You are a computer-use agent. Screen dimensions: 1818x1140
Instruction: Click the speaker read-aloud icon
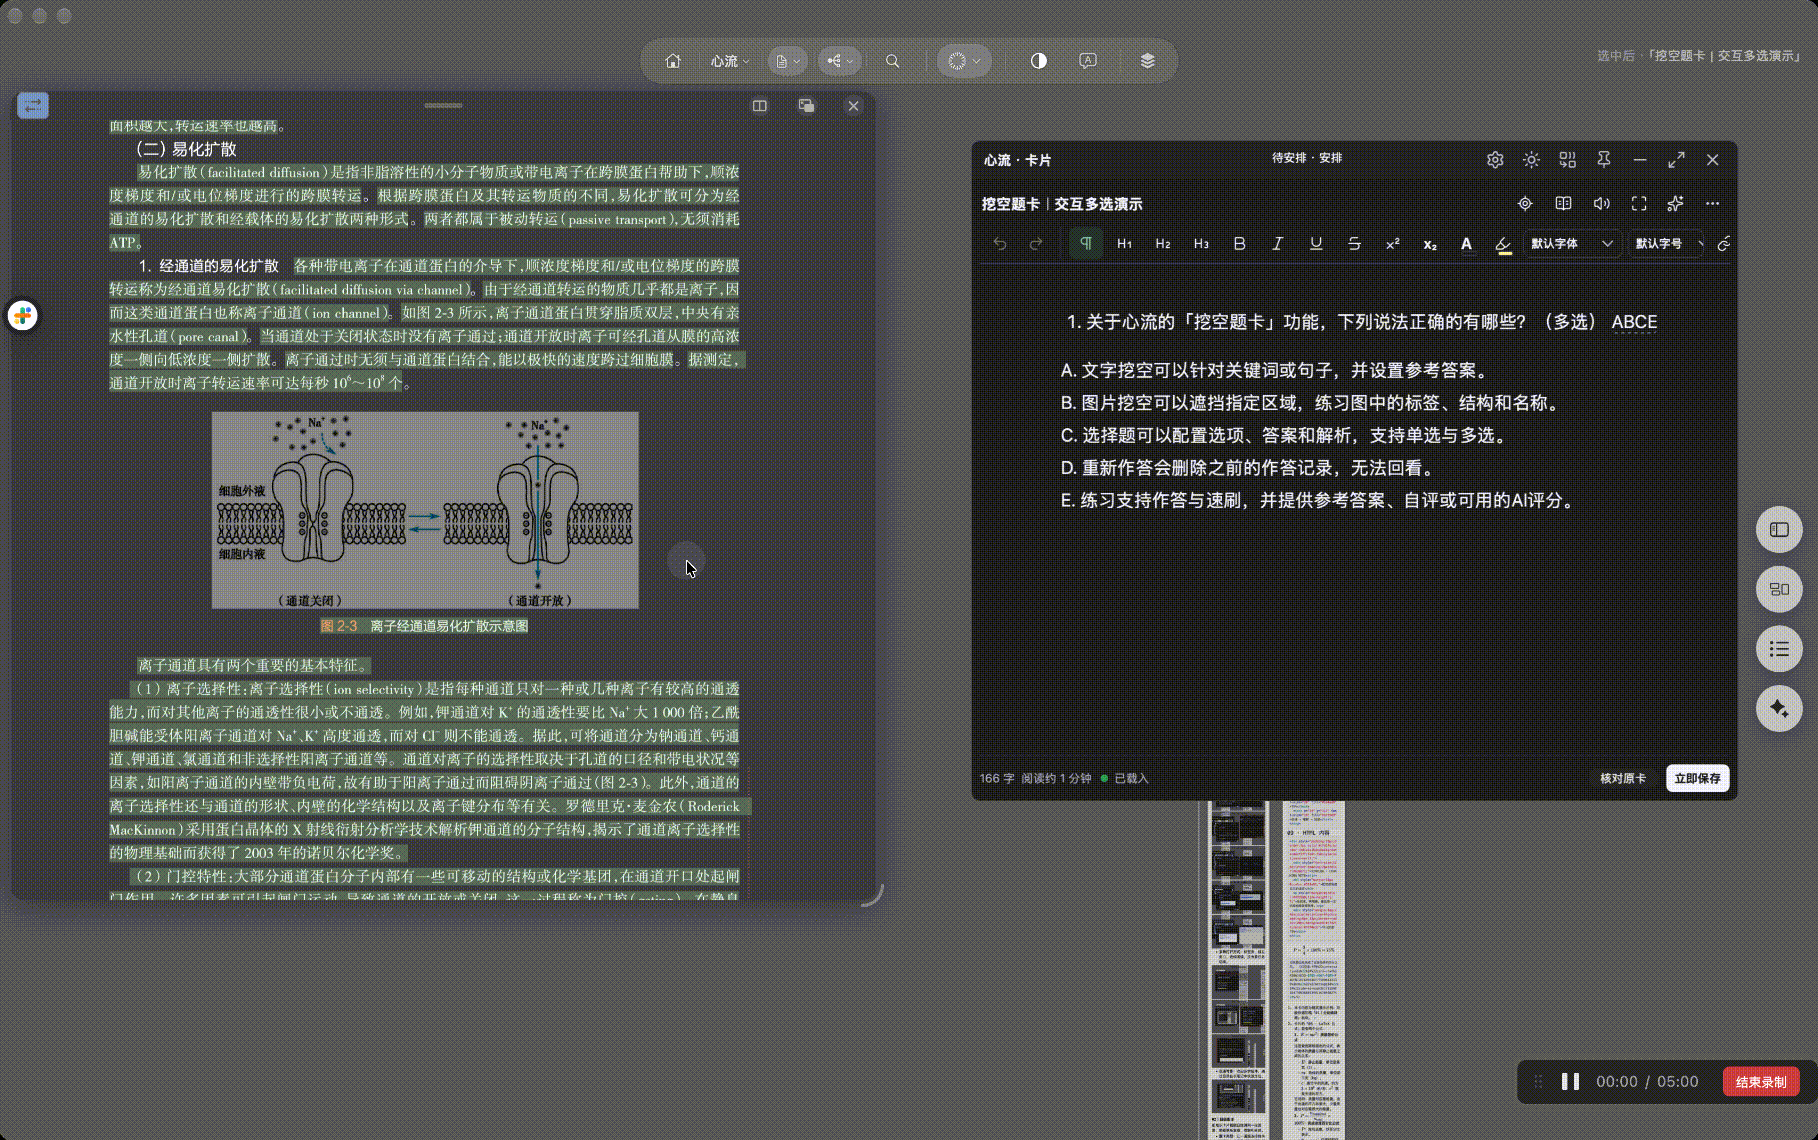(x=1601, y=204)
